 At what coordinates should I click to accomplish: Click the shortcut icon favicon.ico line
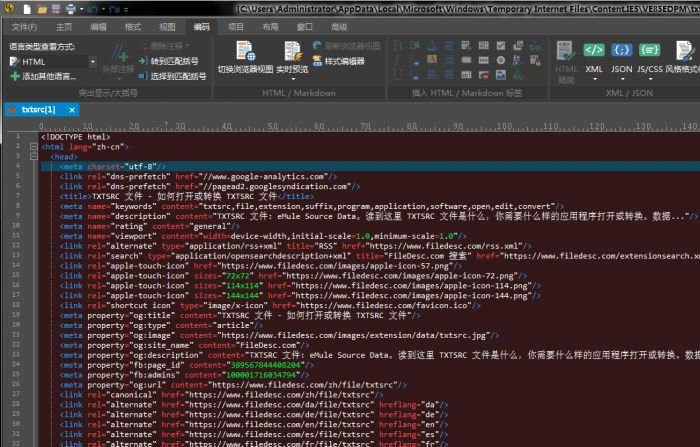click(x=270, y=305)
